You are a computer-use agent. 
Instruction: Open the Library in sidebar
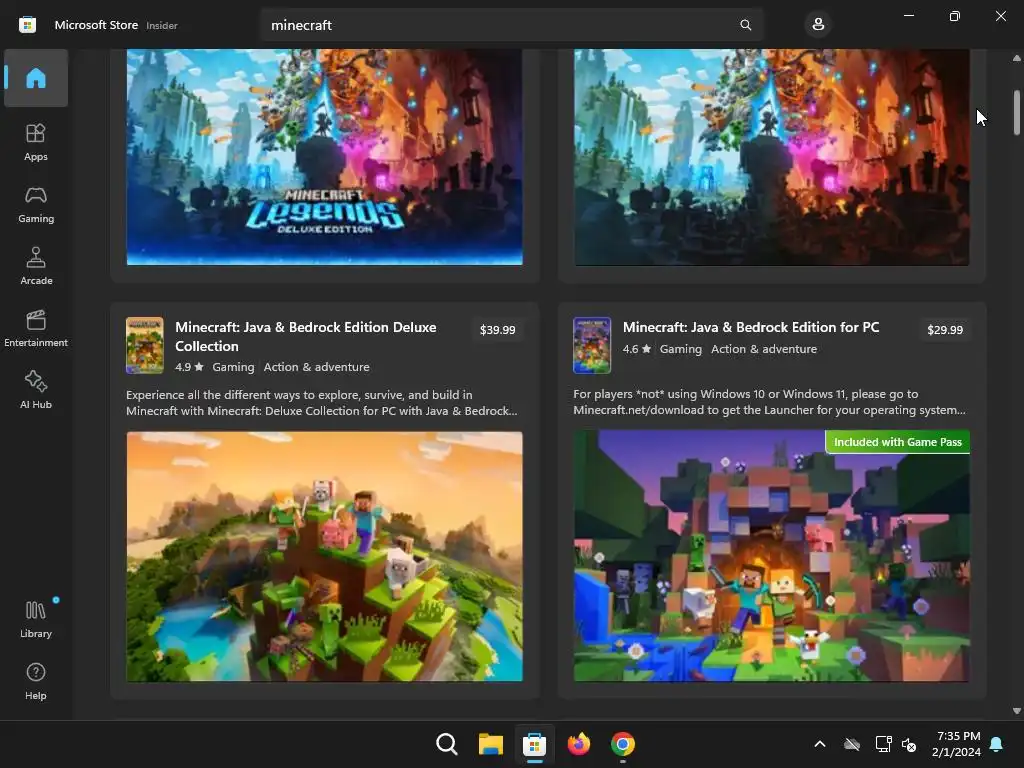point(36,619)
